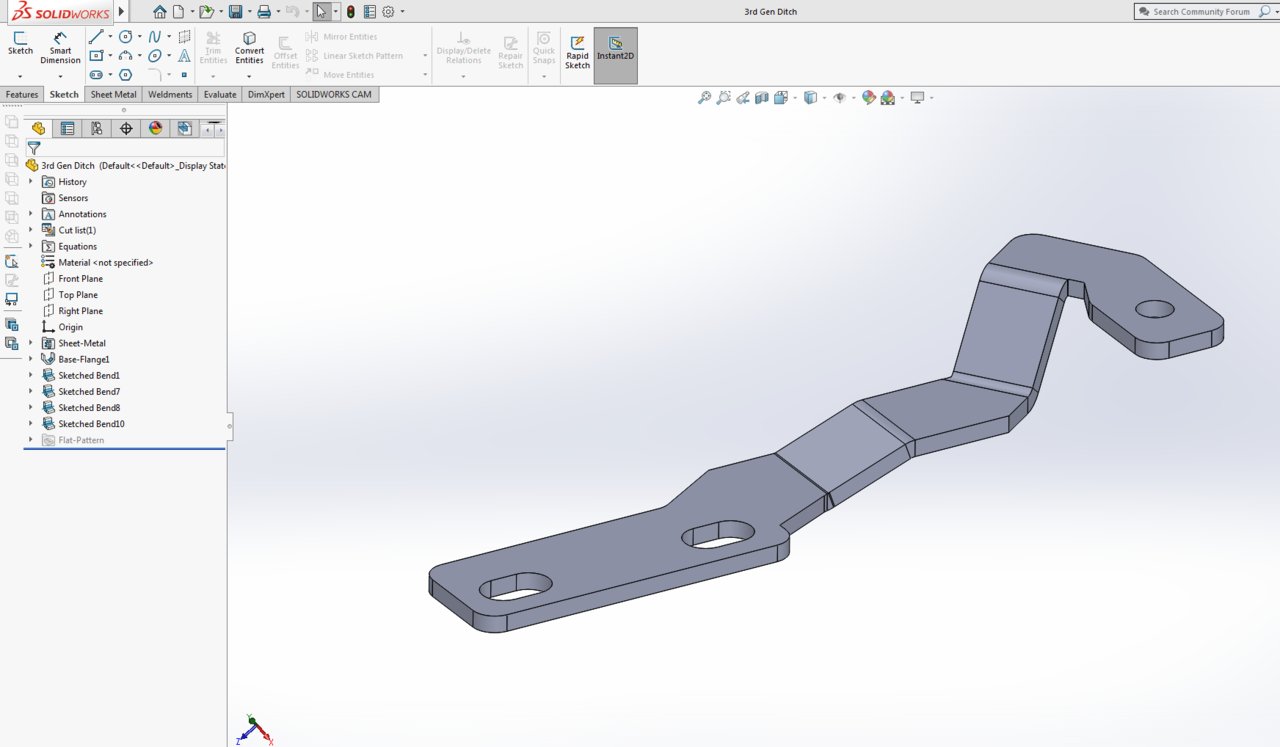The height and width of the screenshot is (747, 1280).
Task: Save the document
Action: (x=235, y=12)
